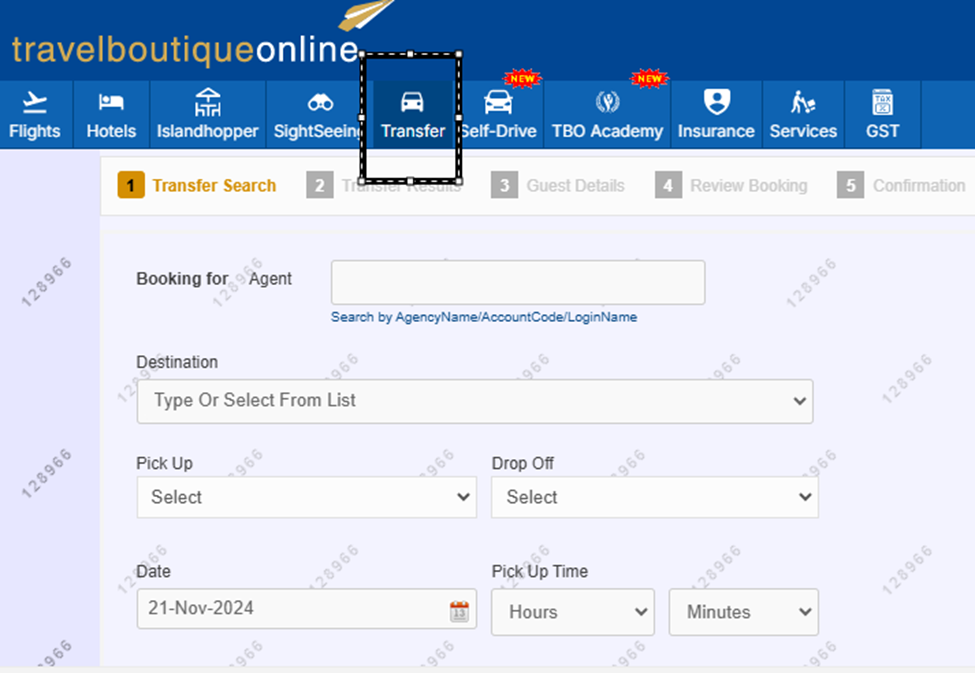Click the SightSeeing binoculars icon
The height and width of the screenshot is (673, 975).
(320, 102)
